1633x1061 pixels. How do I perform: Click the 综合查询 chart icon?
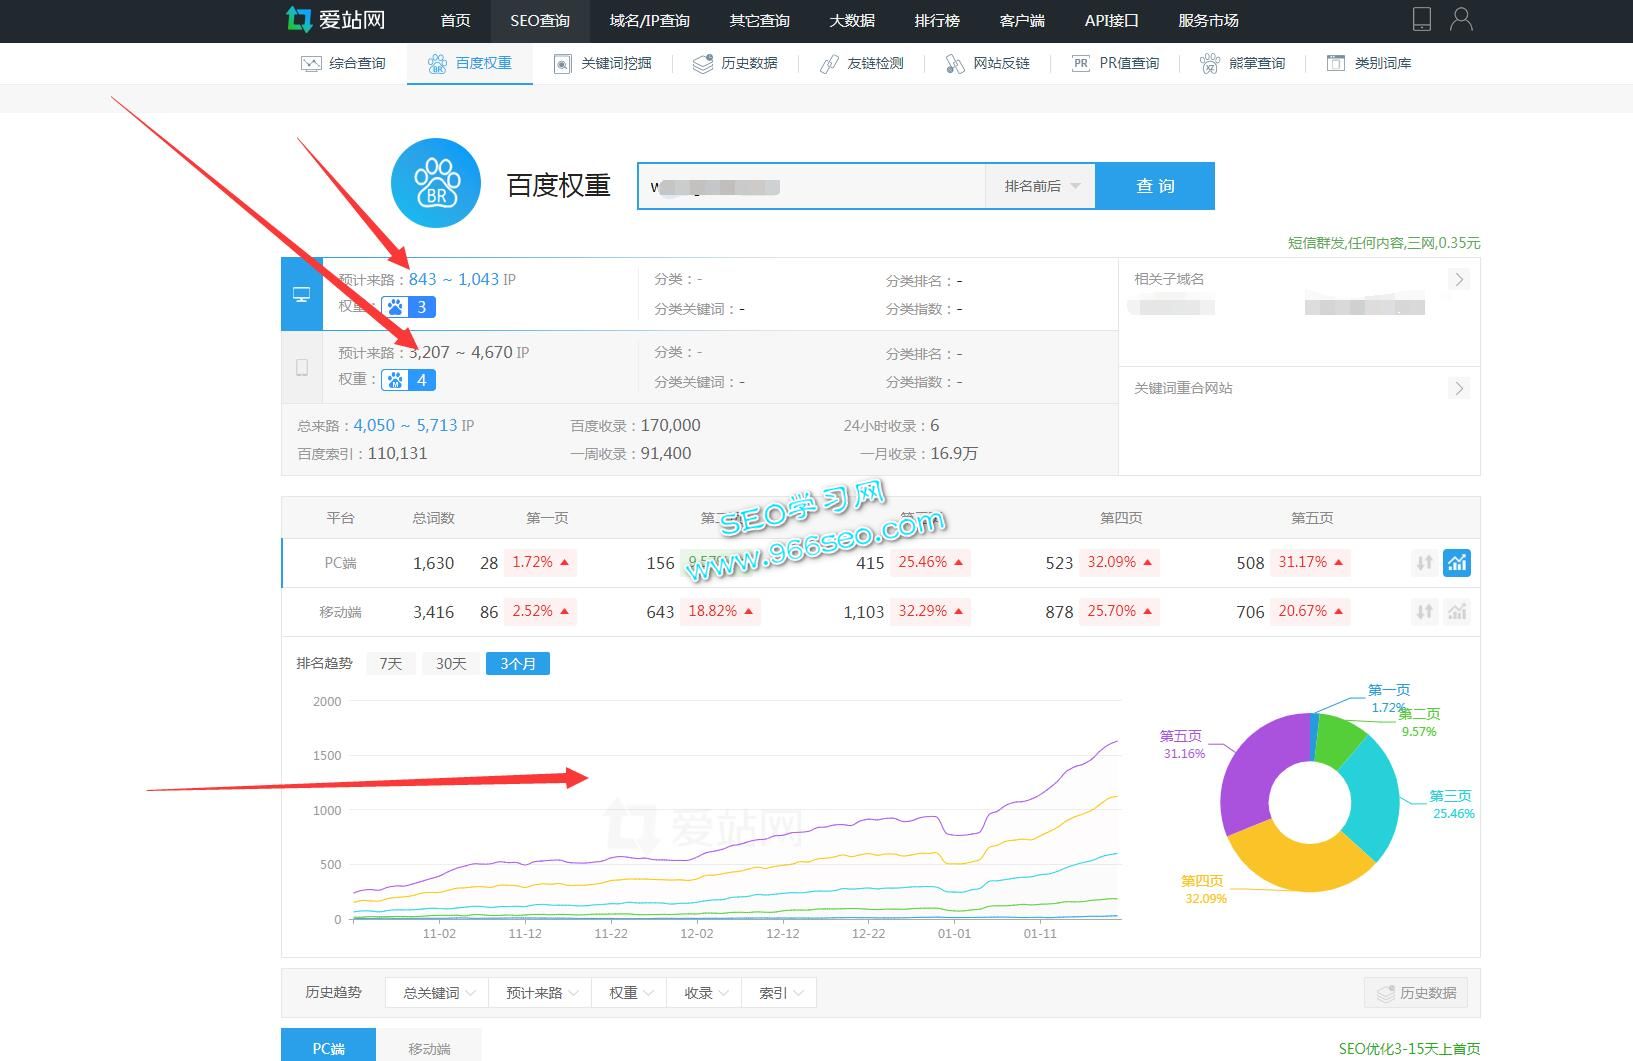pyautogui.click(x=311, y=63)
